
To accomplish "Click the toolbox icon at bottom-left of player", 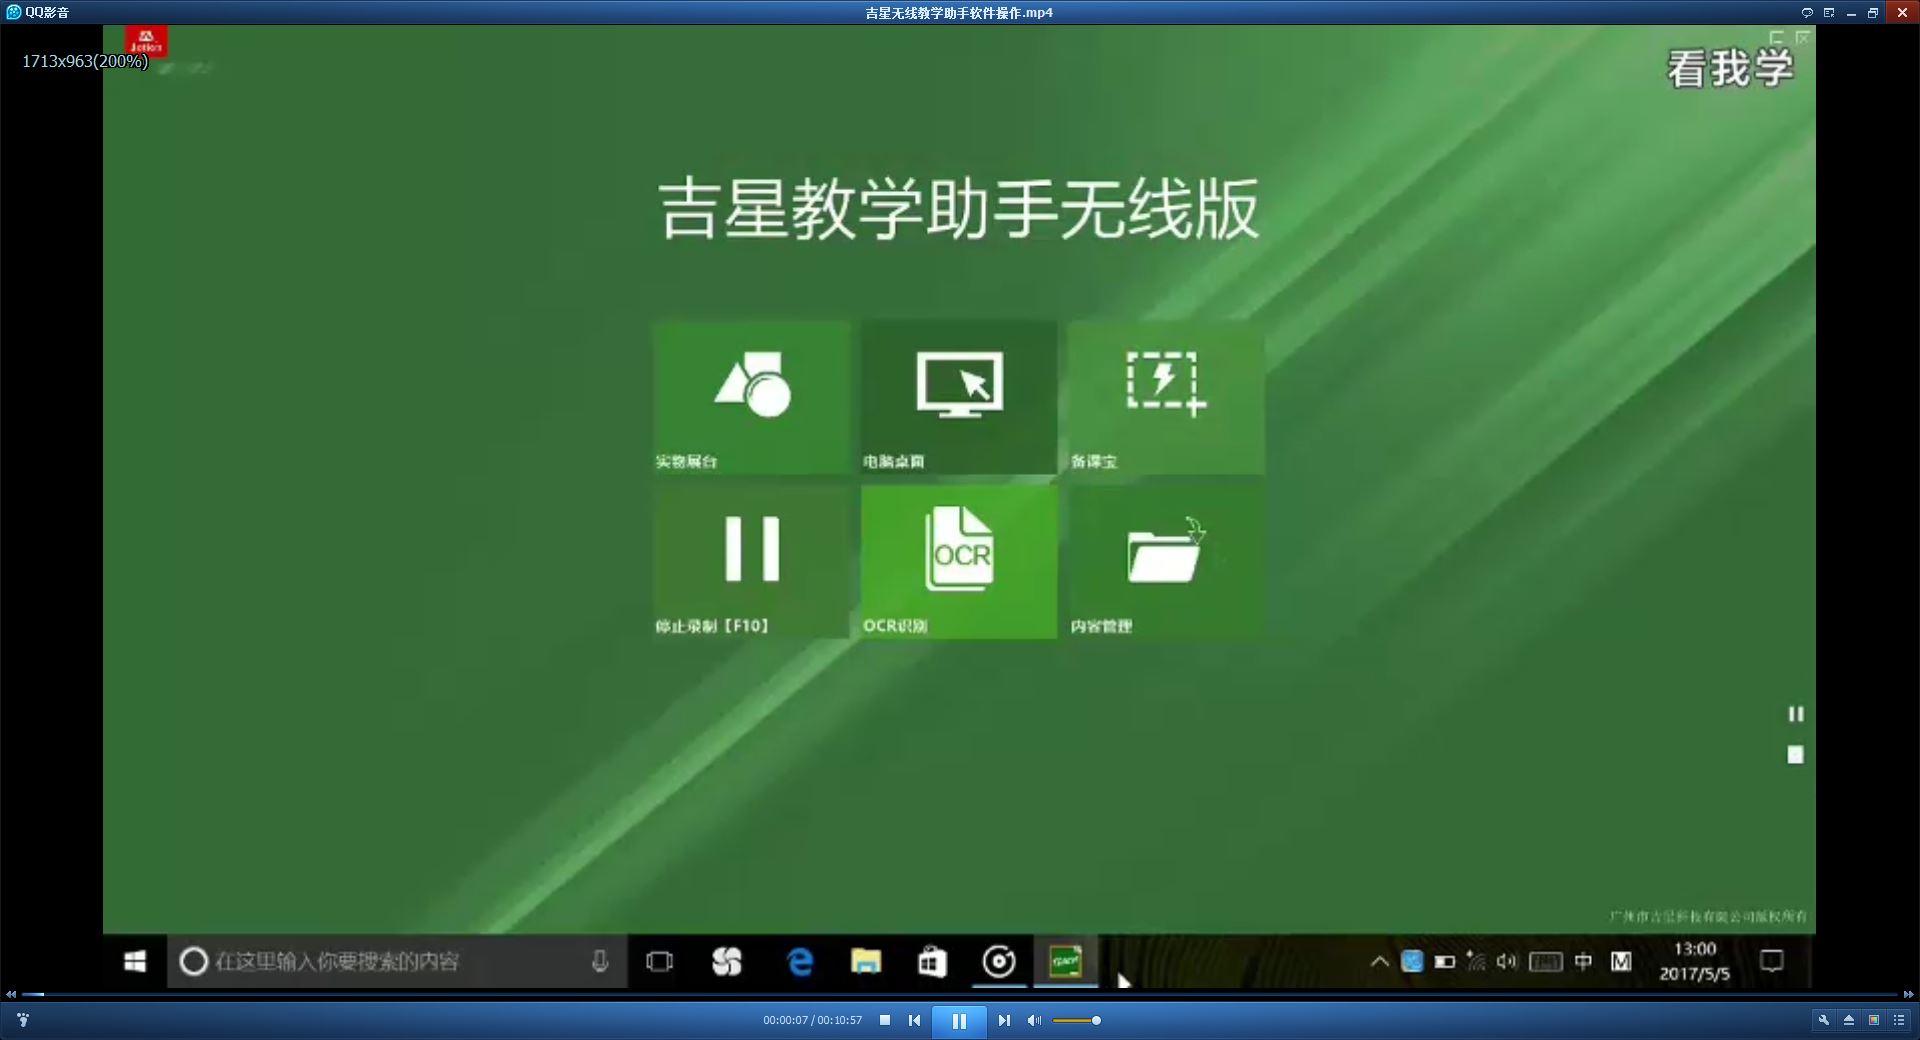I will point(23,1020).
